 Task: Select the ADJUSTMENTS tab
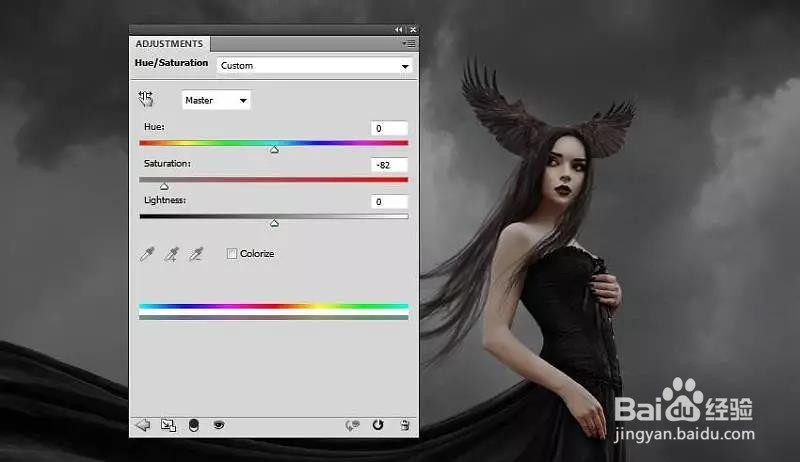pyautogui.click(x=169, y=44)
